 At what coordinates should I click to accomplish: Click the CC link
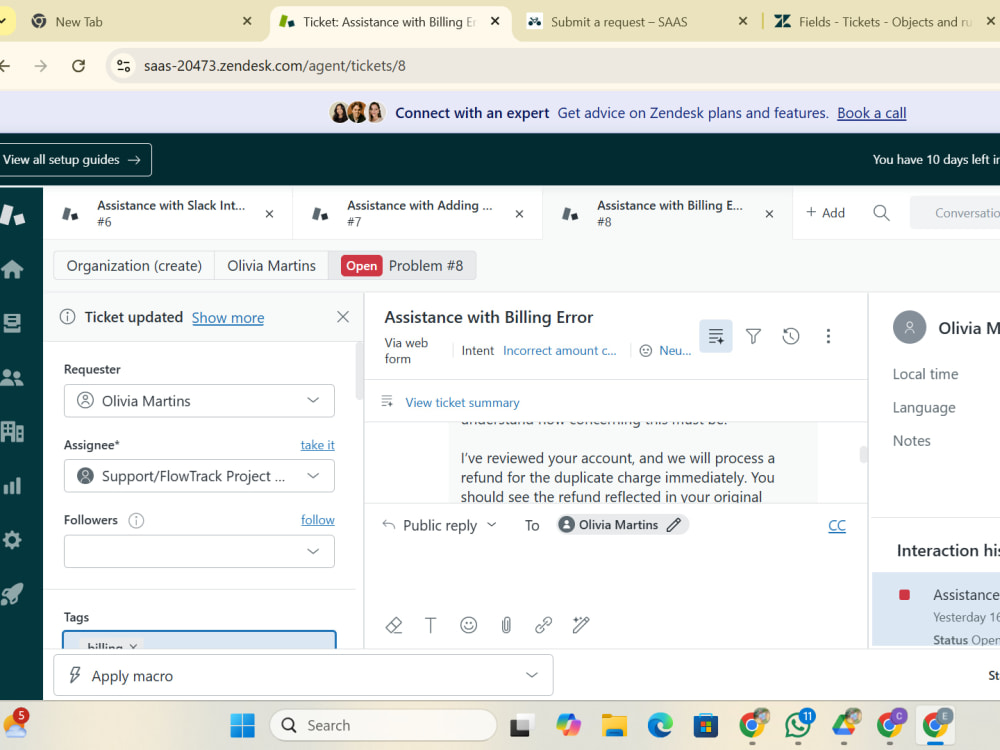click(x=837, y=526)
